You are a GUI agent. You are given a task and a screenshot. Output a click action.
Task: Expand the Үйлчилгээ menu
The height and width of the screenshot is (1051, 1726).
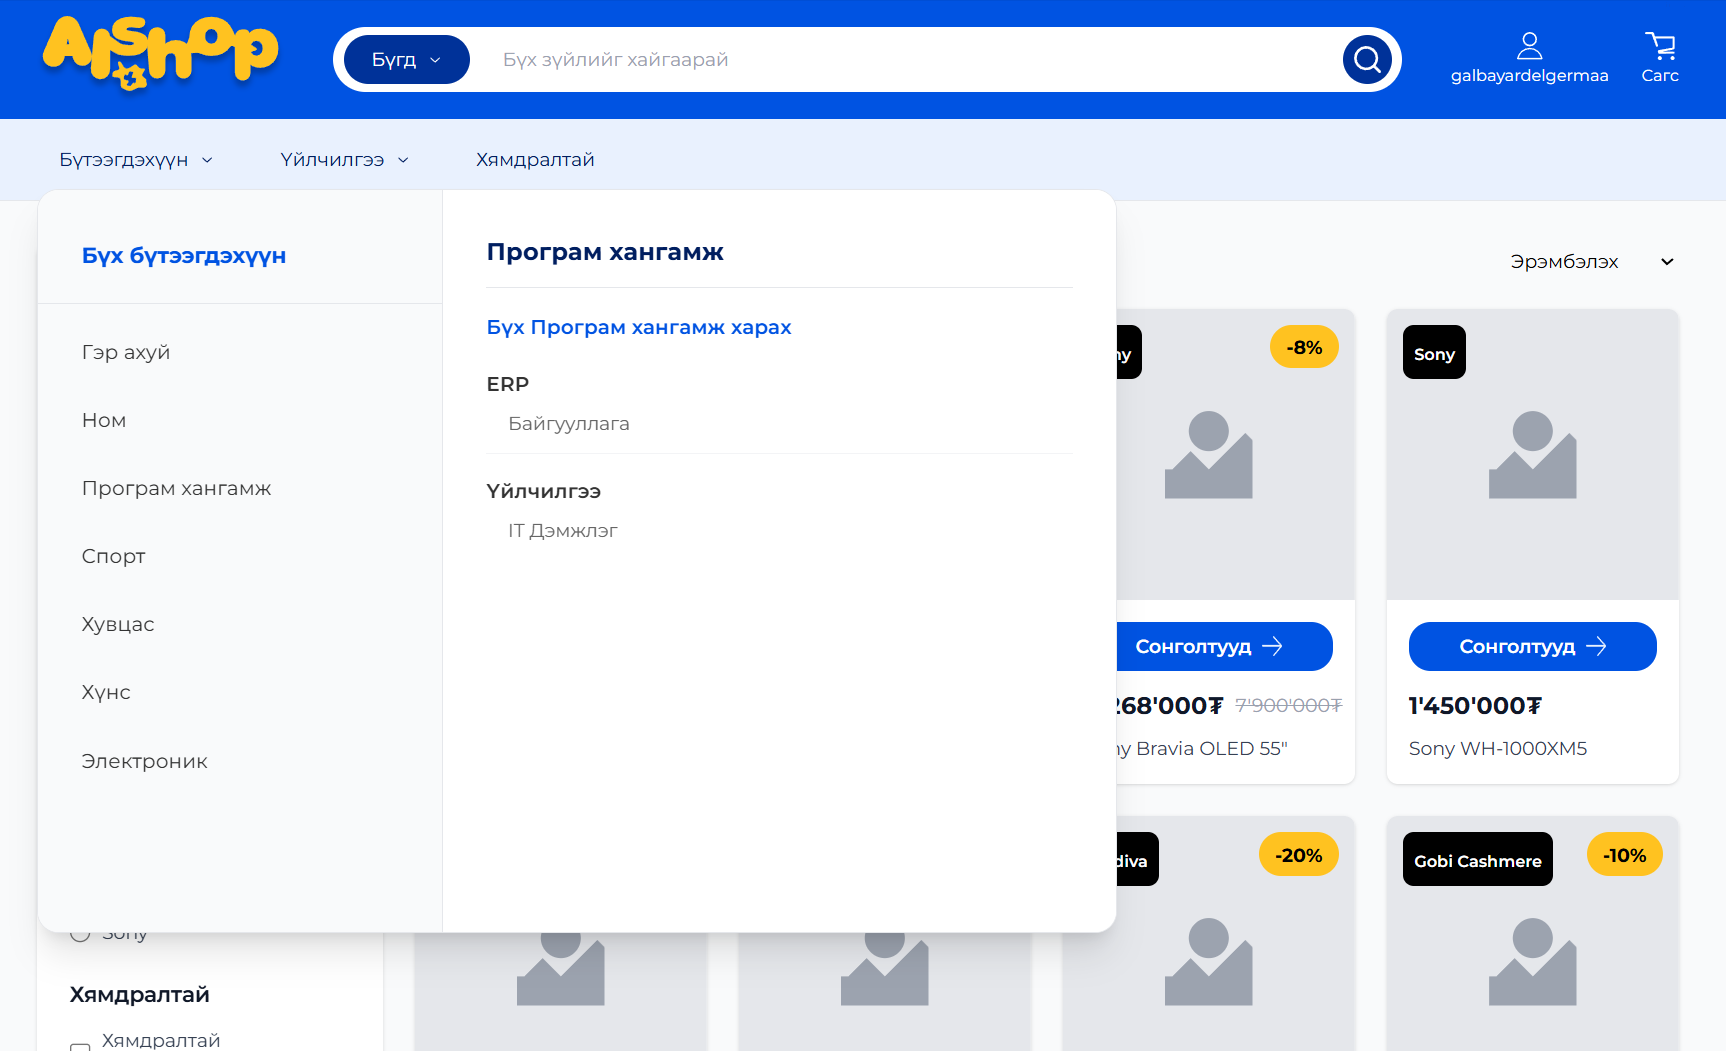click(x=345, y=160)
